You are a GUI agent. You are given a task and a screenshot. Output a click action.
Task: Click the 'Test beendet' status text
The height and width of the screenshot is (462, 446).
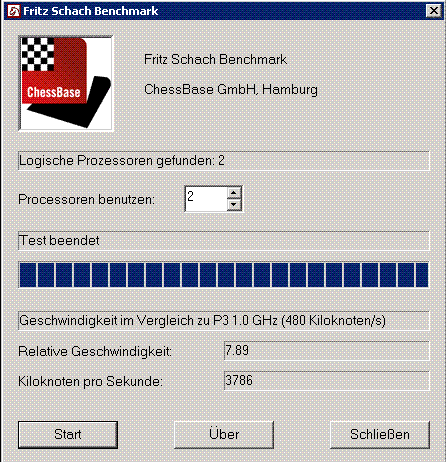click(x=59, y=240)
